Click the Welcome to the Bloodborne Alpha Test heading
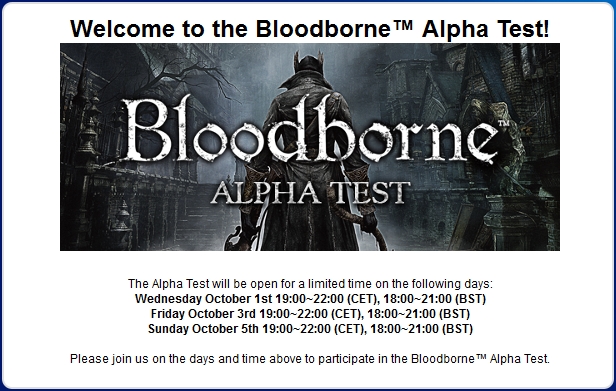The height and width of the screenshot is (391, 616). [310, 29]
